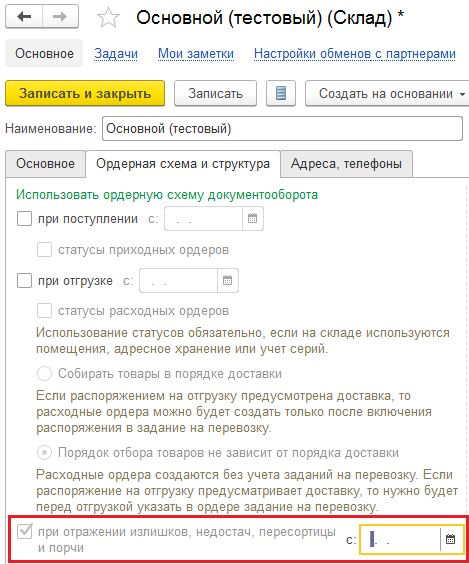This screenshot has height=564, width=469.
Task: Select Порядок отбора товаров не зависит option
Action: 45,452
